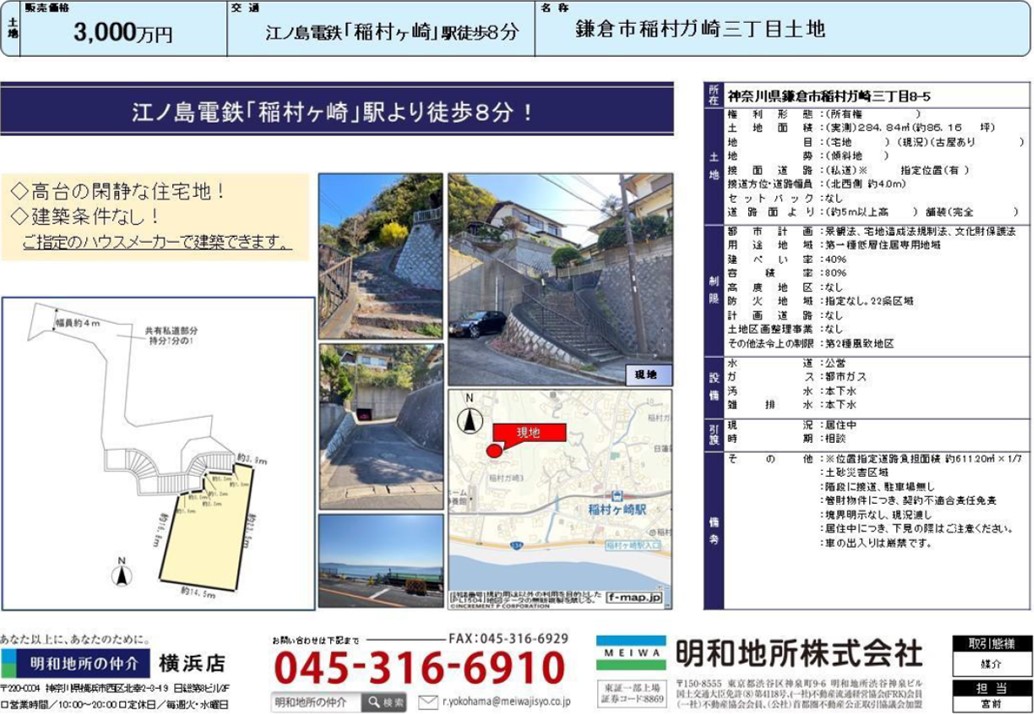Click the MEIWA green logo

click(630, 654)
